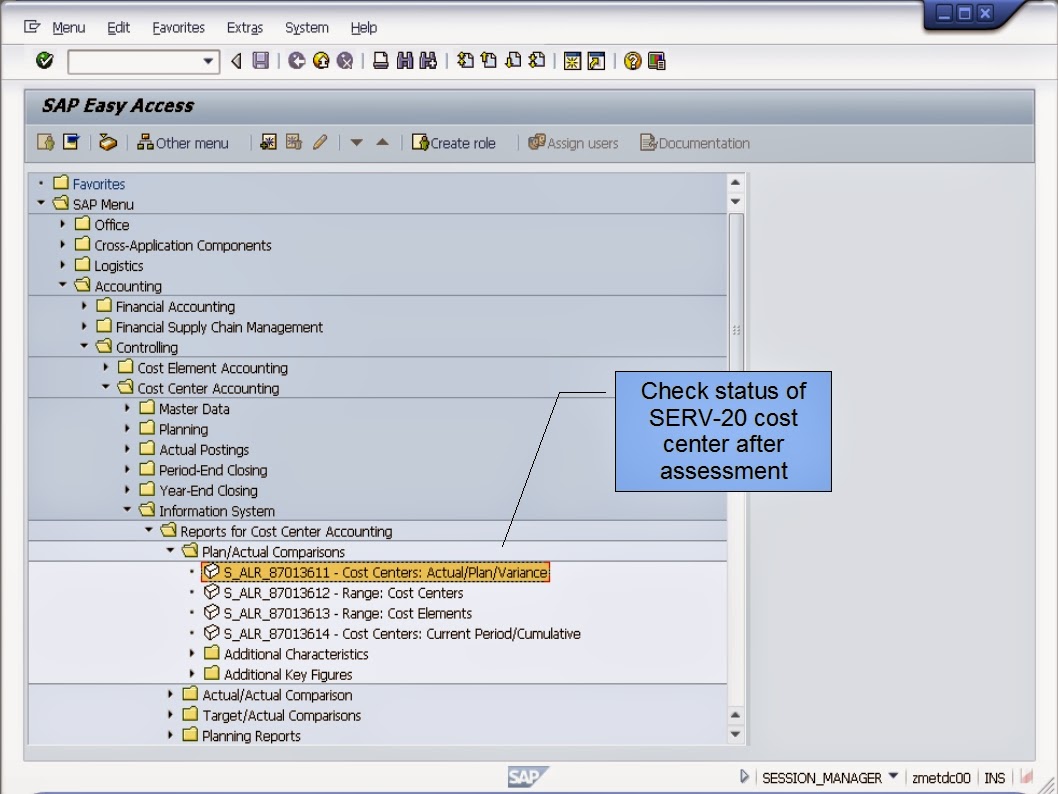Image resolution: width=1058 pixels, height=794 pixels.
Task: Click the User Menu icon
Action: [46, 142]
